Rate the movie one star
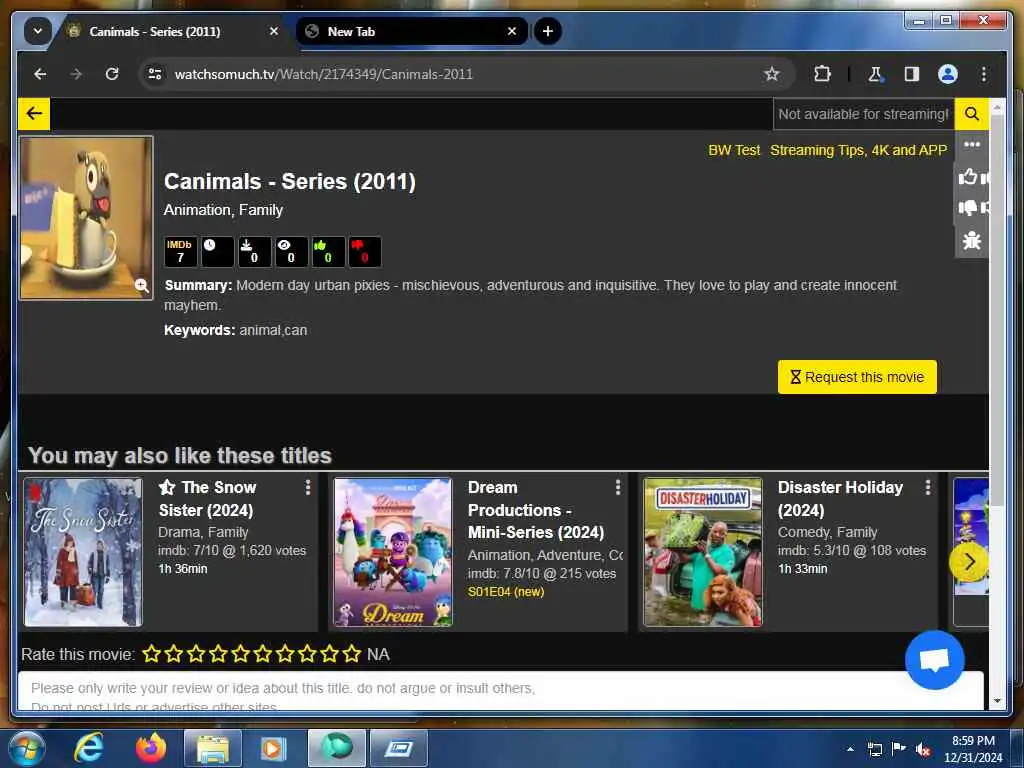The height and width of the screenshot is (768, 1024). [152, 653]
